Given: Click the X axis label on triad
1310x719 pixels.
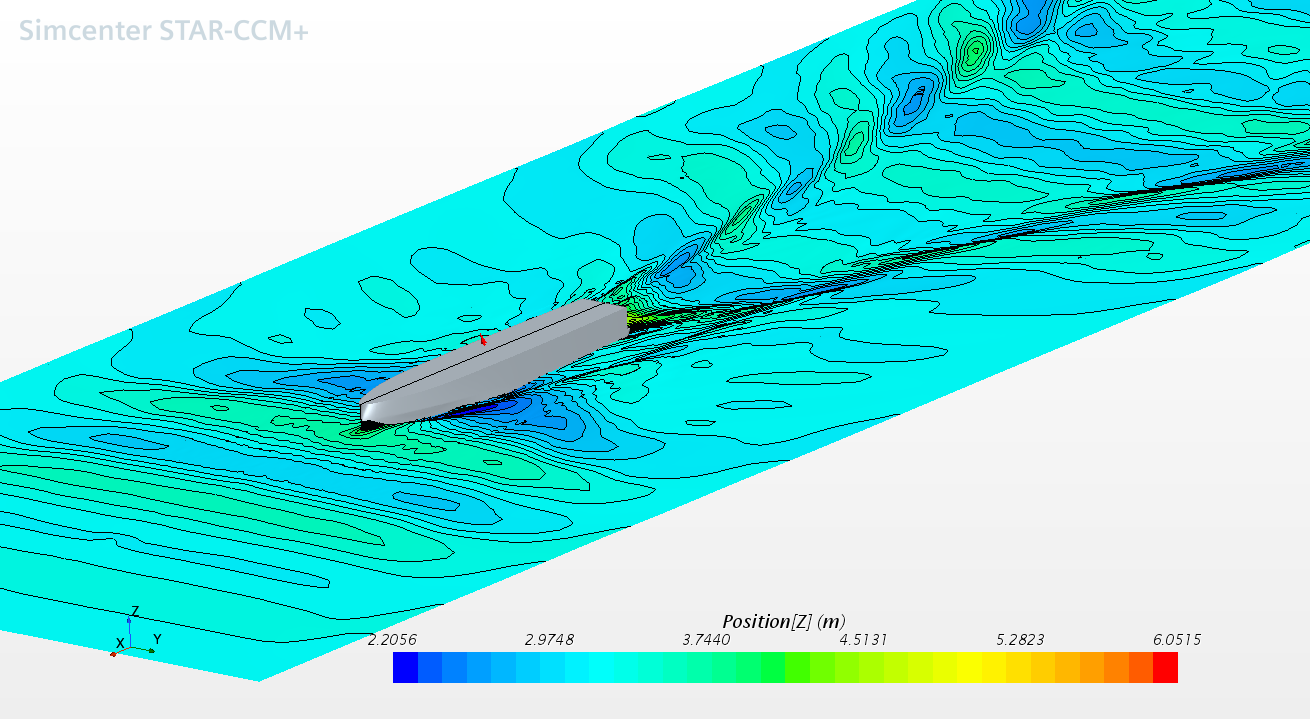Looking at the screenshot, I should tap(120, 643).
